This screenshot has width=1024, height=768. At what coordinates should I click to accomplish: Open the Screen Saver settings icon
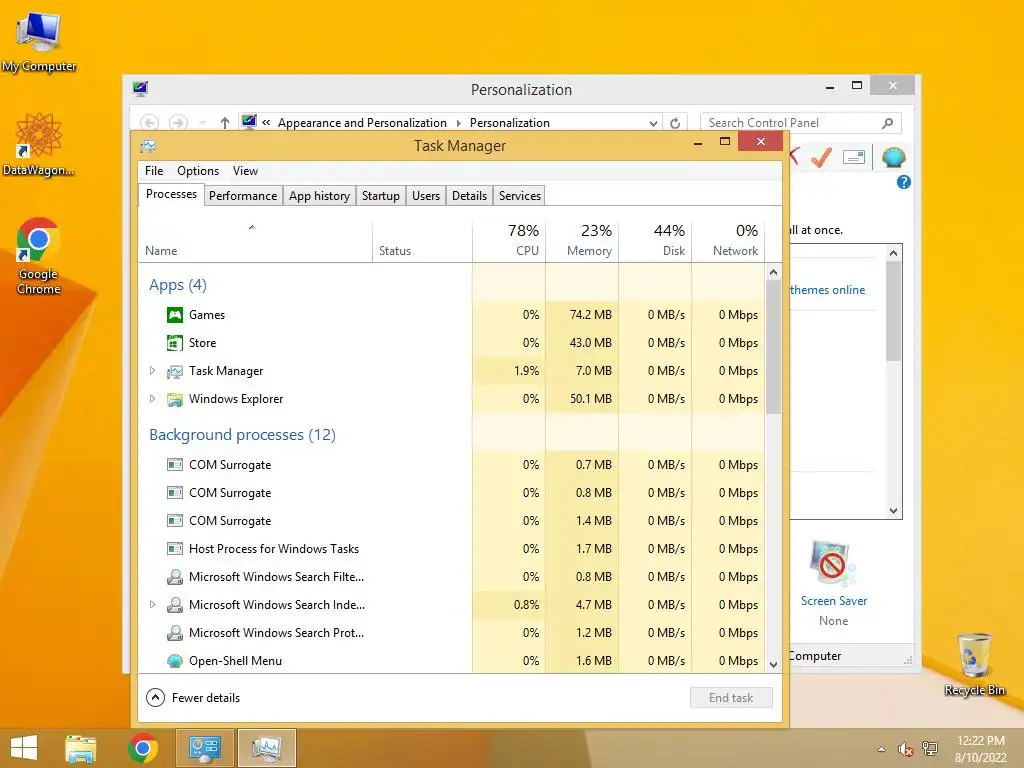tap(832, 564)
